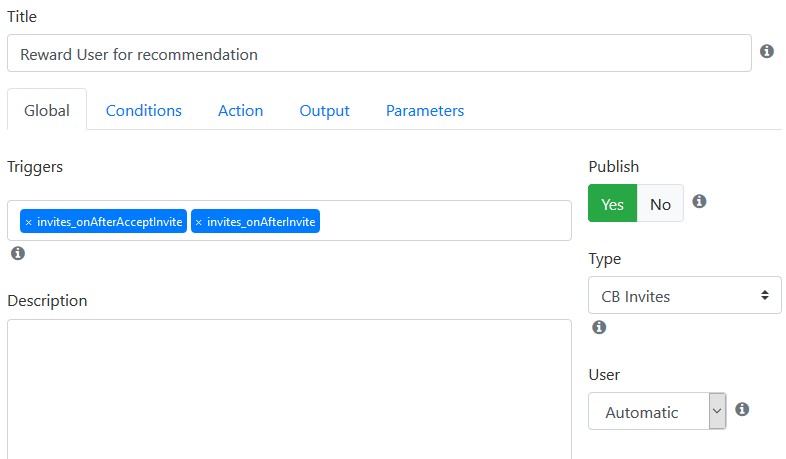This screenshot has width=786, height=459.
Task: Remove the invites_onAfterInvite trigger tag
Action: click(199, 222)
